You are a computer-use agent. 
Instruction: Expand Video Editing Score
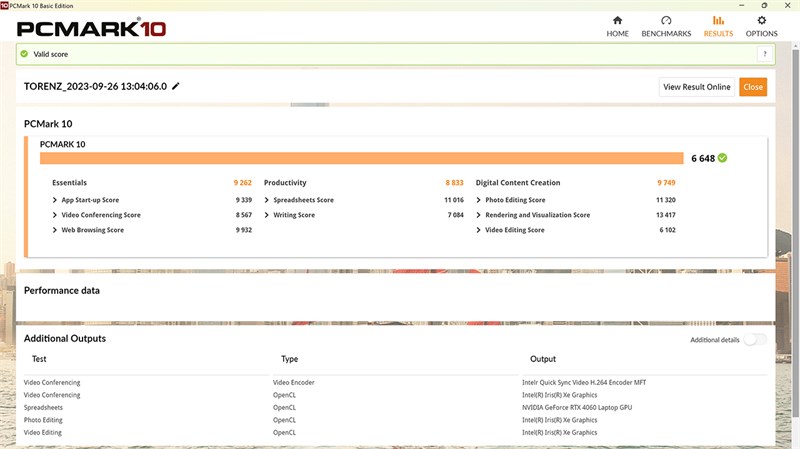tap(478, 230)
